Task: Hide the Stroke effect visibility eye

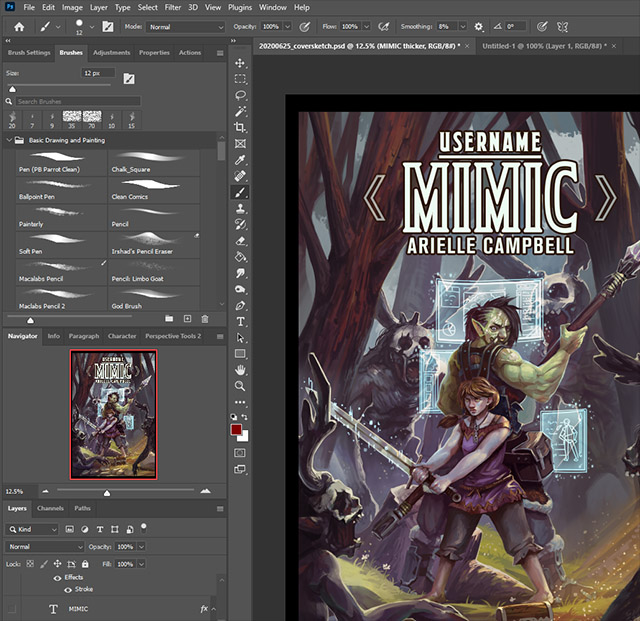Action: 68,590
